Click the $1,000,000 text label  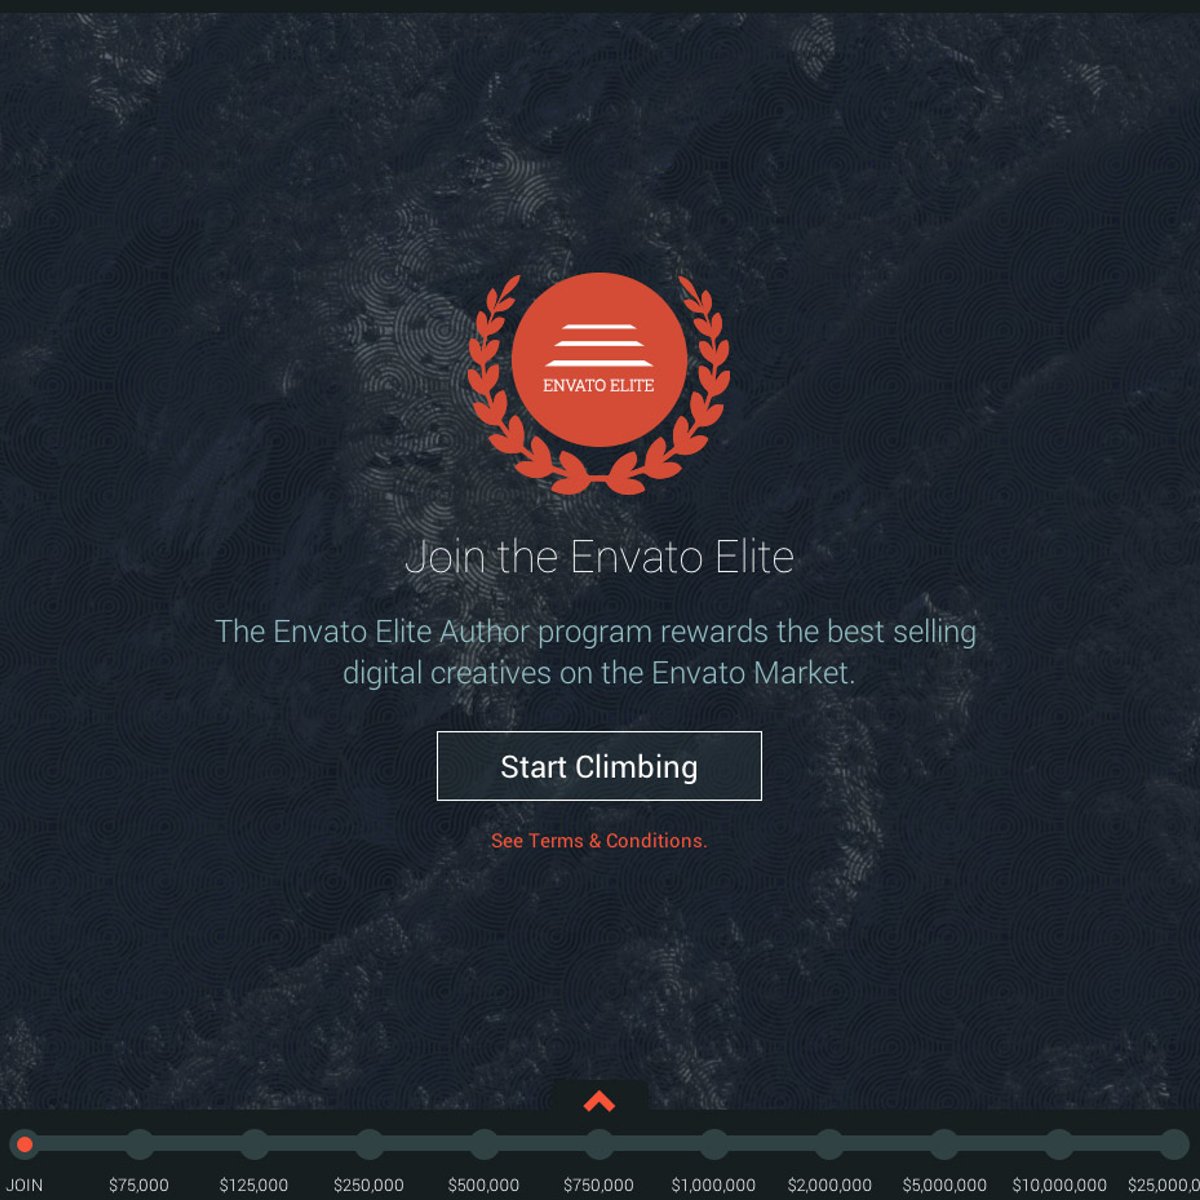pyautogui.click(x=714, y=1185)
